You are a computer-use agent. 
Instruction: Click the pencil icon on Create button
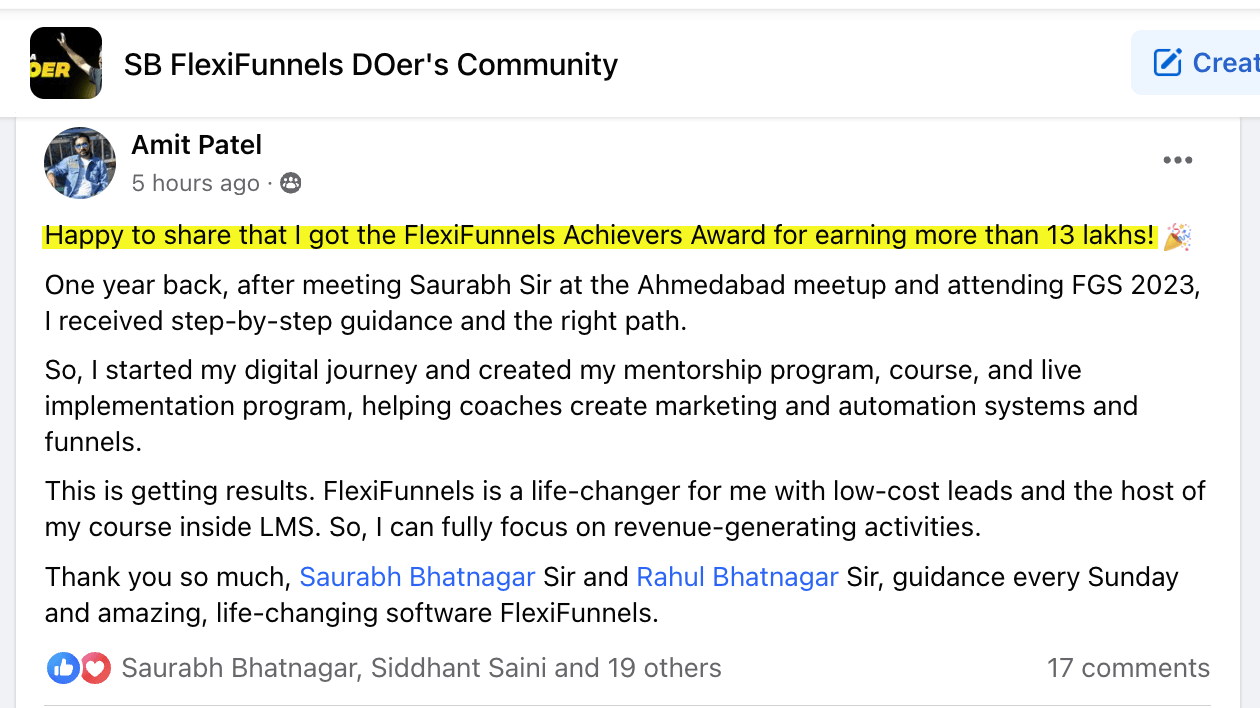tap(1167, 63)
